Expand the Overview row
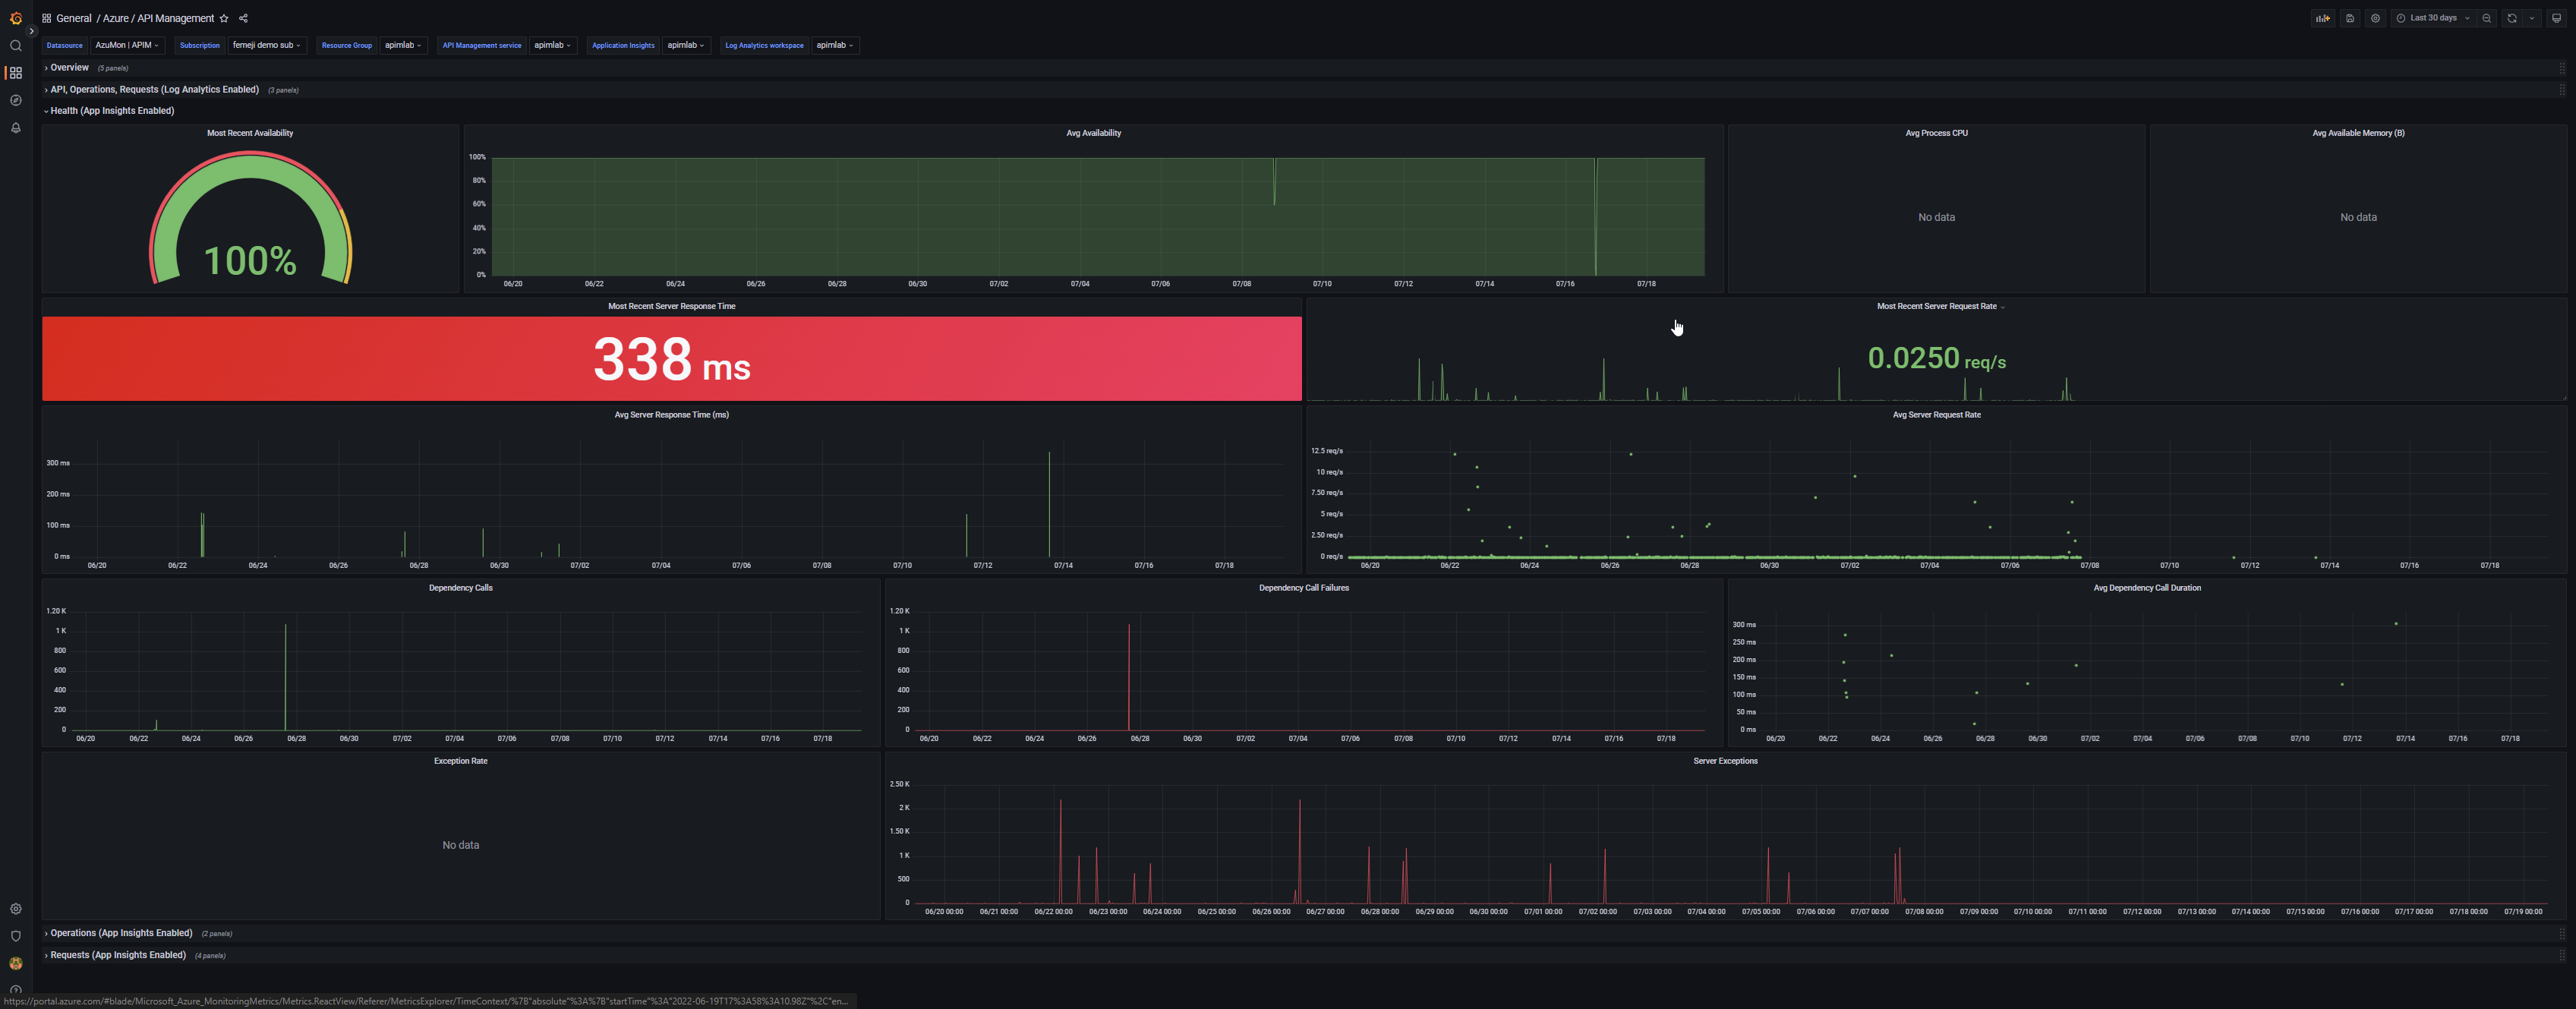This screenshot has height=1009, width=2576. pyautogui.click(x=69, y=68)
